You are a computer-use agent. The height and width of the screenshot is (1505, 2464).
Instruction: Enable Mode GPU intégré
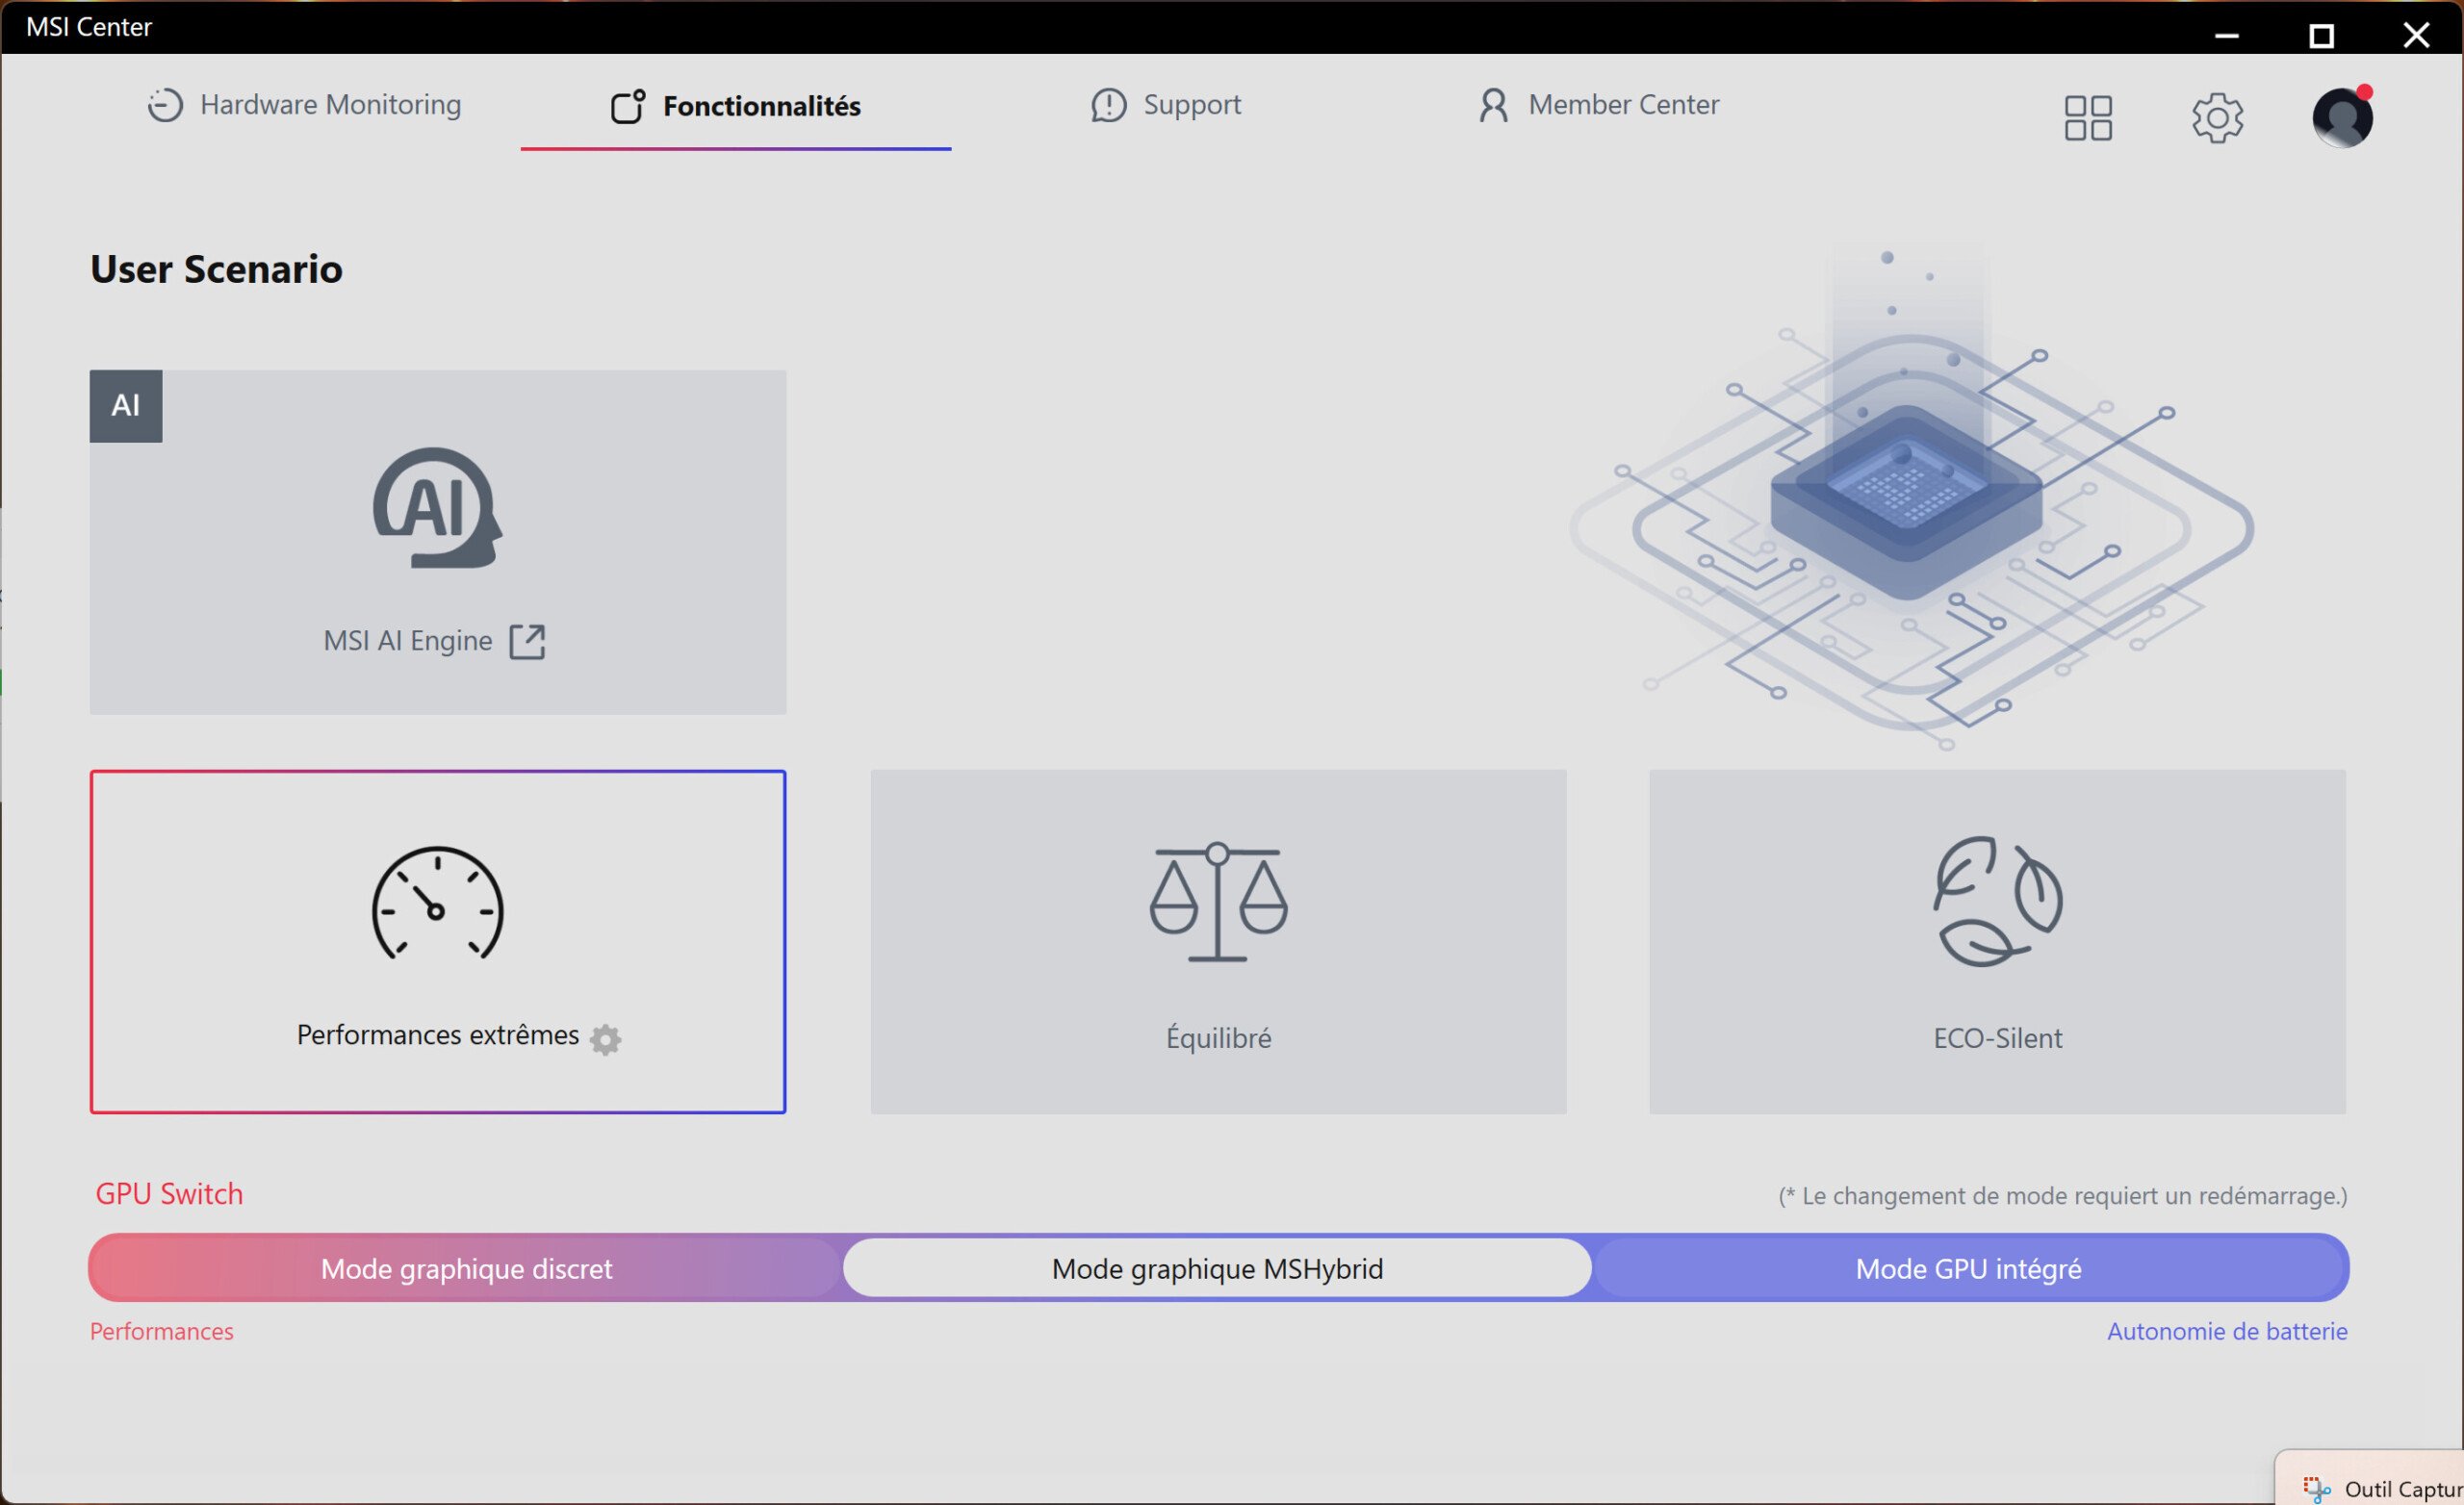[1967, 1268]
